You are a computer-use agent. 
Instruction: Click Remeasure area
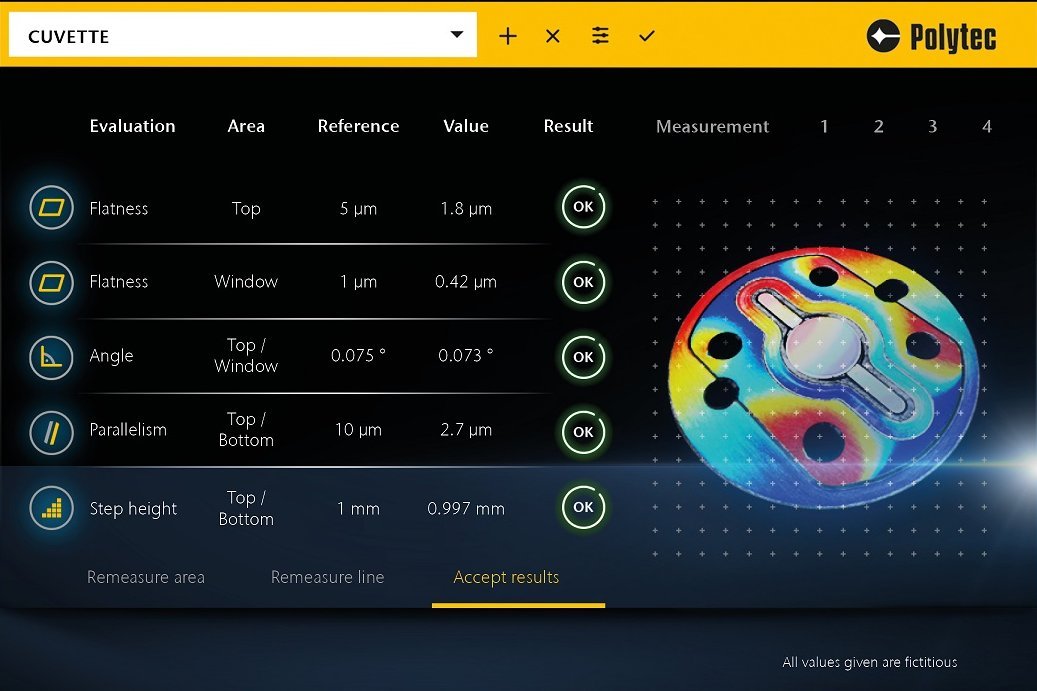146,577
